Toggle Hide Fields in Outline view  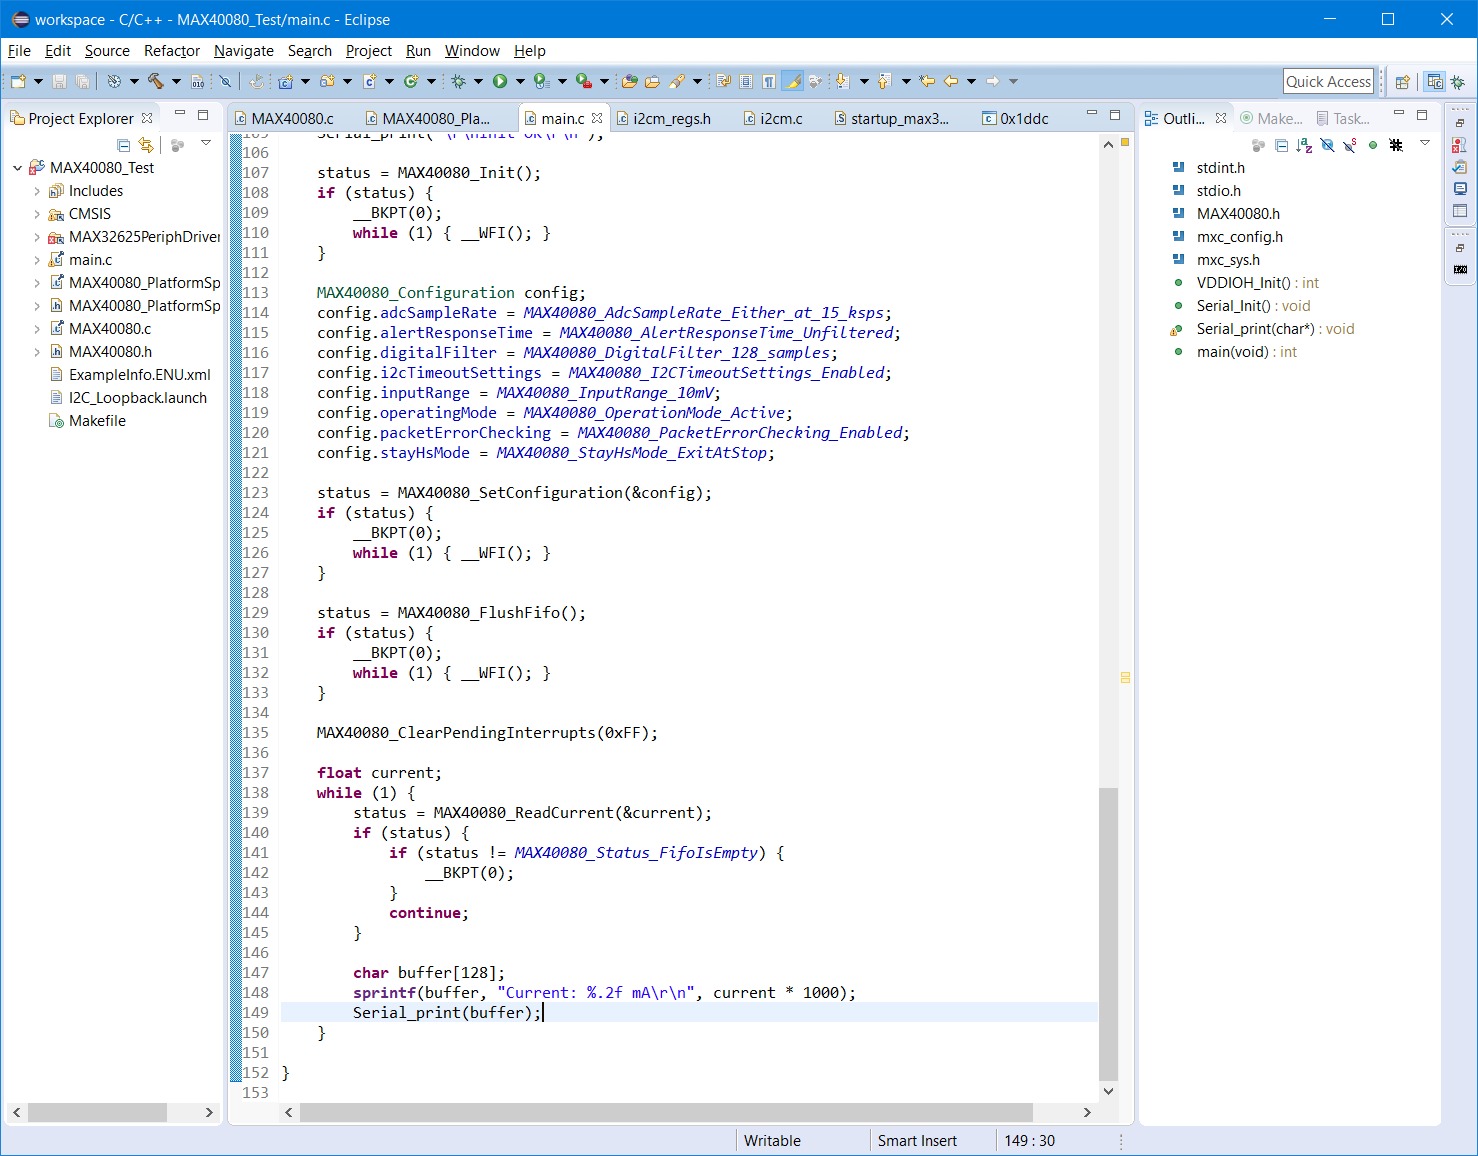(x=1327, y=145)
